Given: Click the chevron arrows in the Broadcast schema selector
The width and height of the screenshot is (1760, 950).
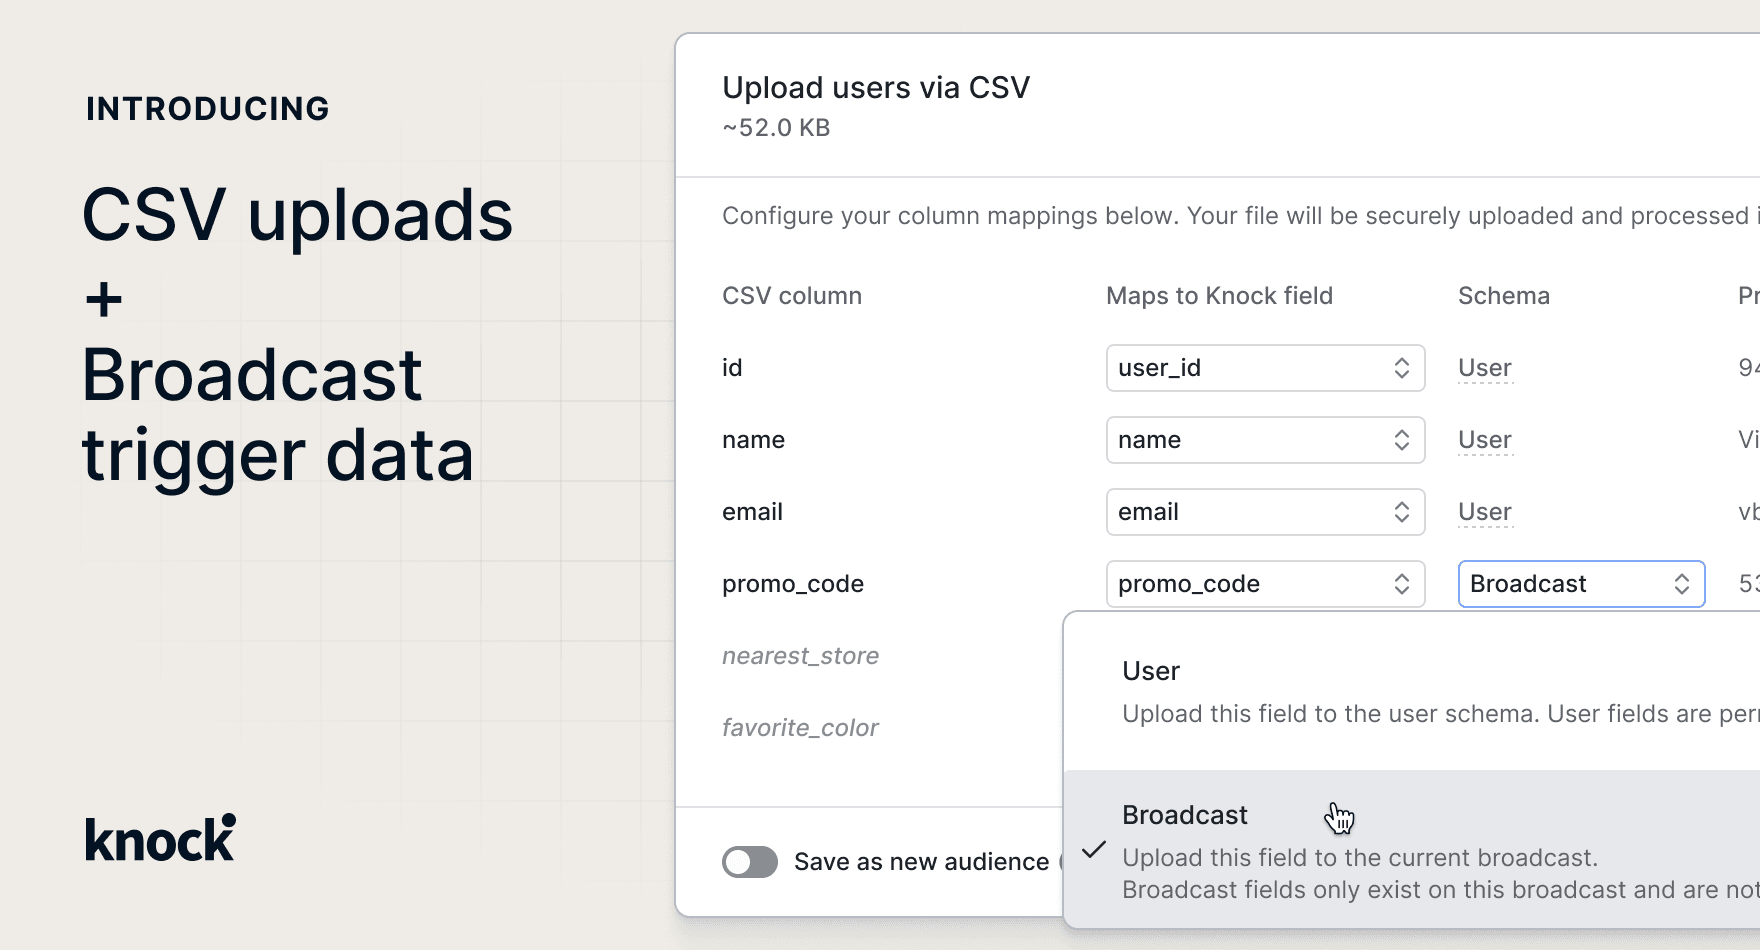Looking at the screenshot, I should pyautogui.click(x=1682, y=584).
